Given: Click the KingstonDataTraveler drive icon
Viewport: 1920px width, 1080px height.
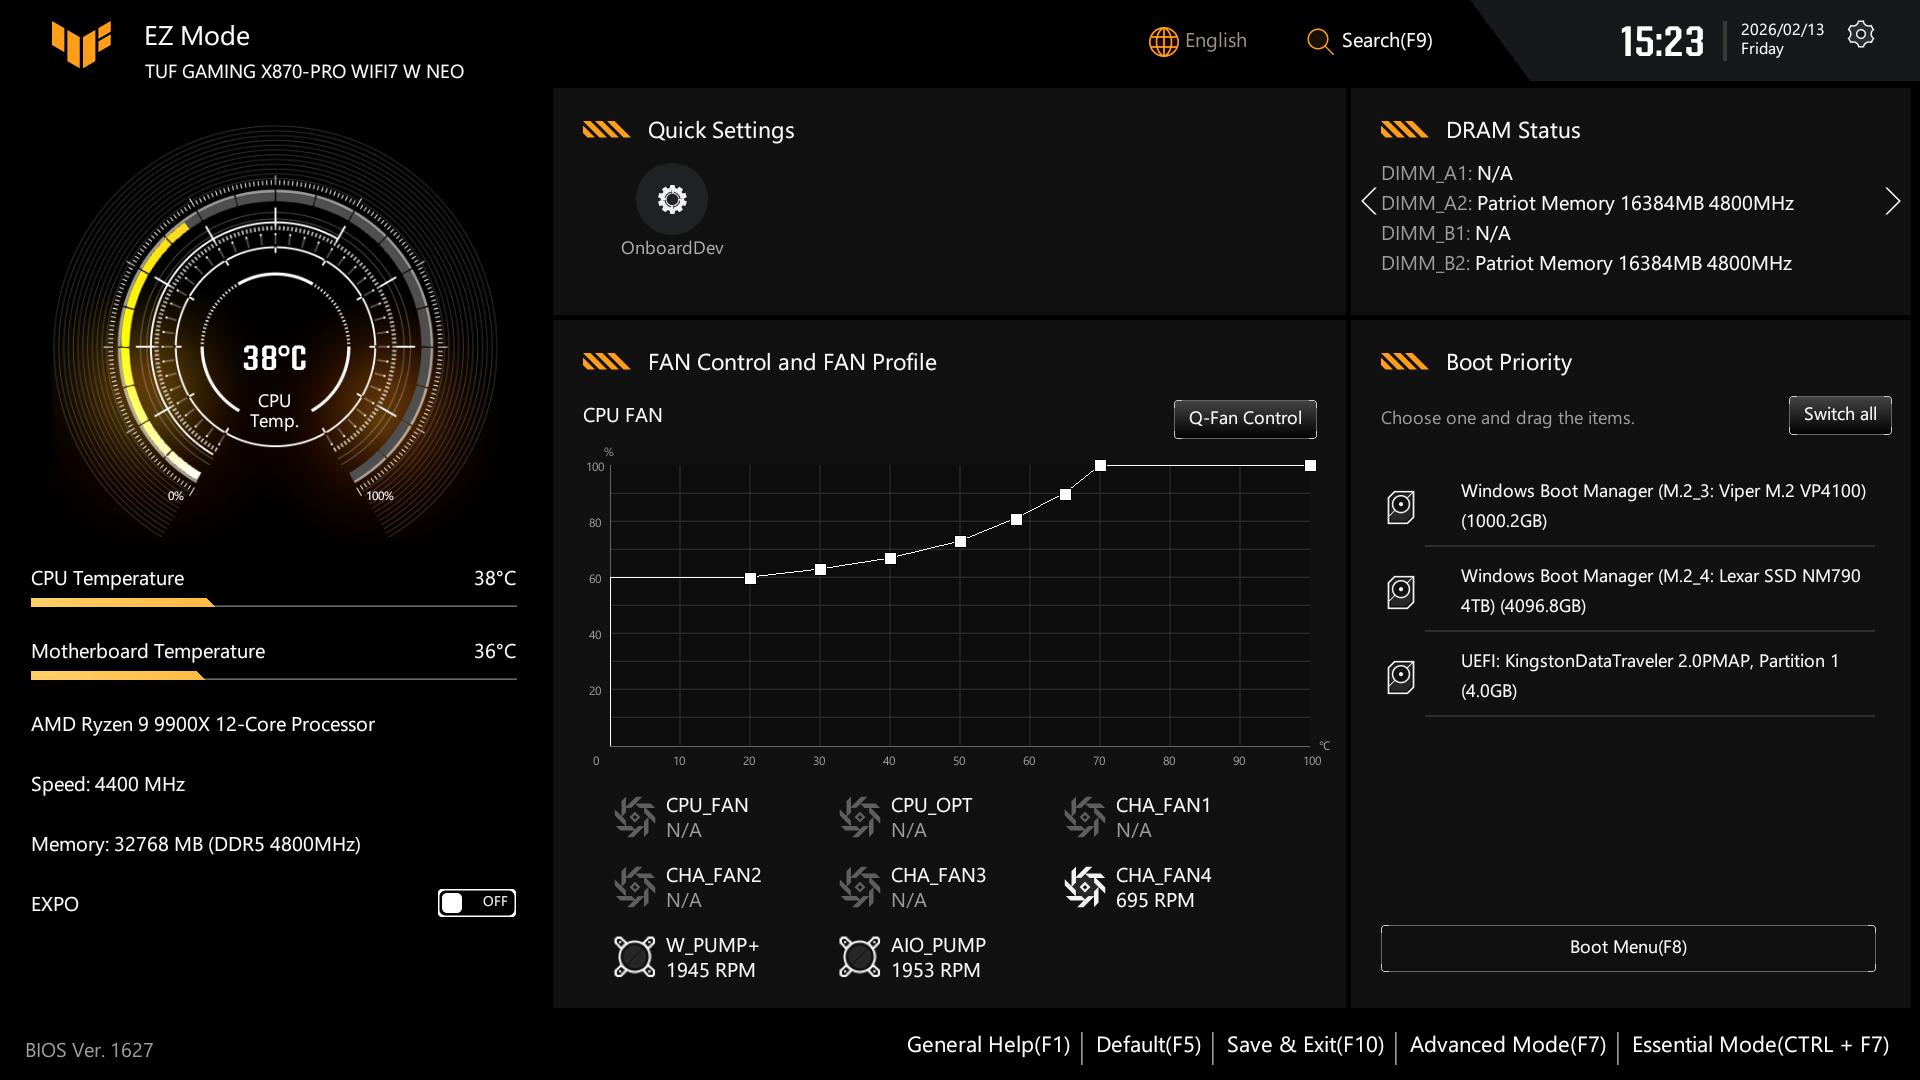Looking at the screenshot, I should [x=1402, y=676].
